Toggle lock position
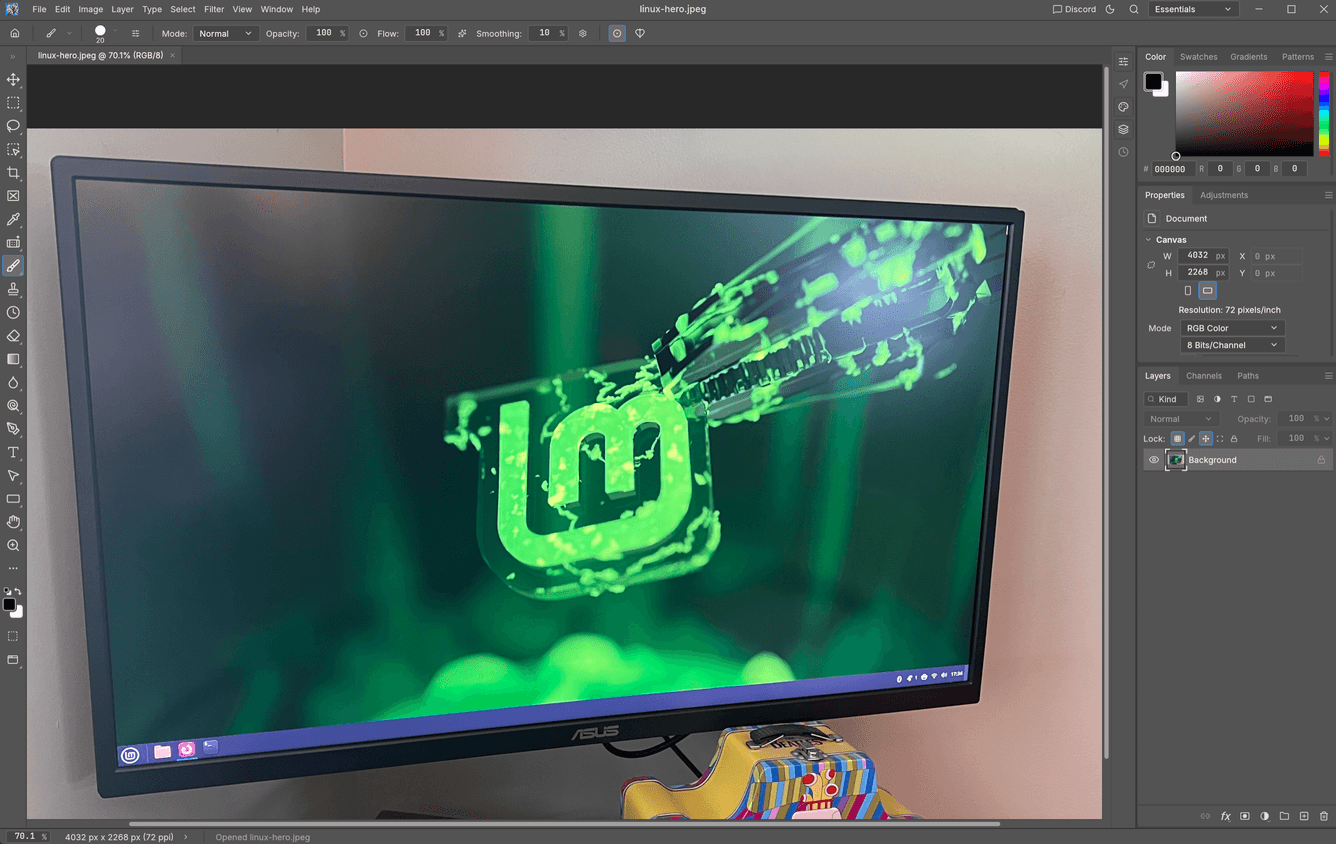Image resolution: width=1336 pixels, height=844 pixels. click(1205, 439)
